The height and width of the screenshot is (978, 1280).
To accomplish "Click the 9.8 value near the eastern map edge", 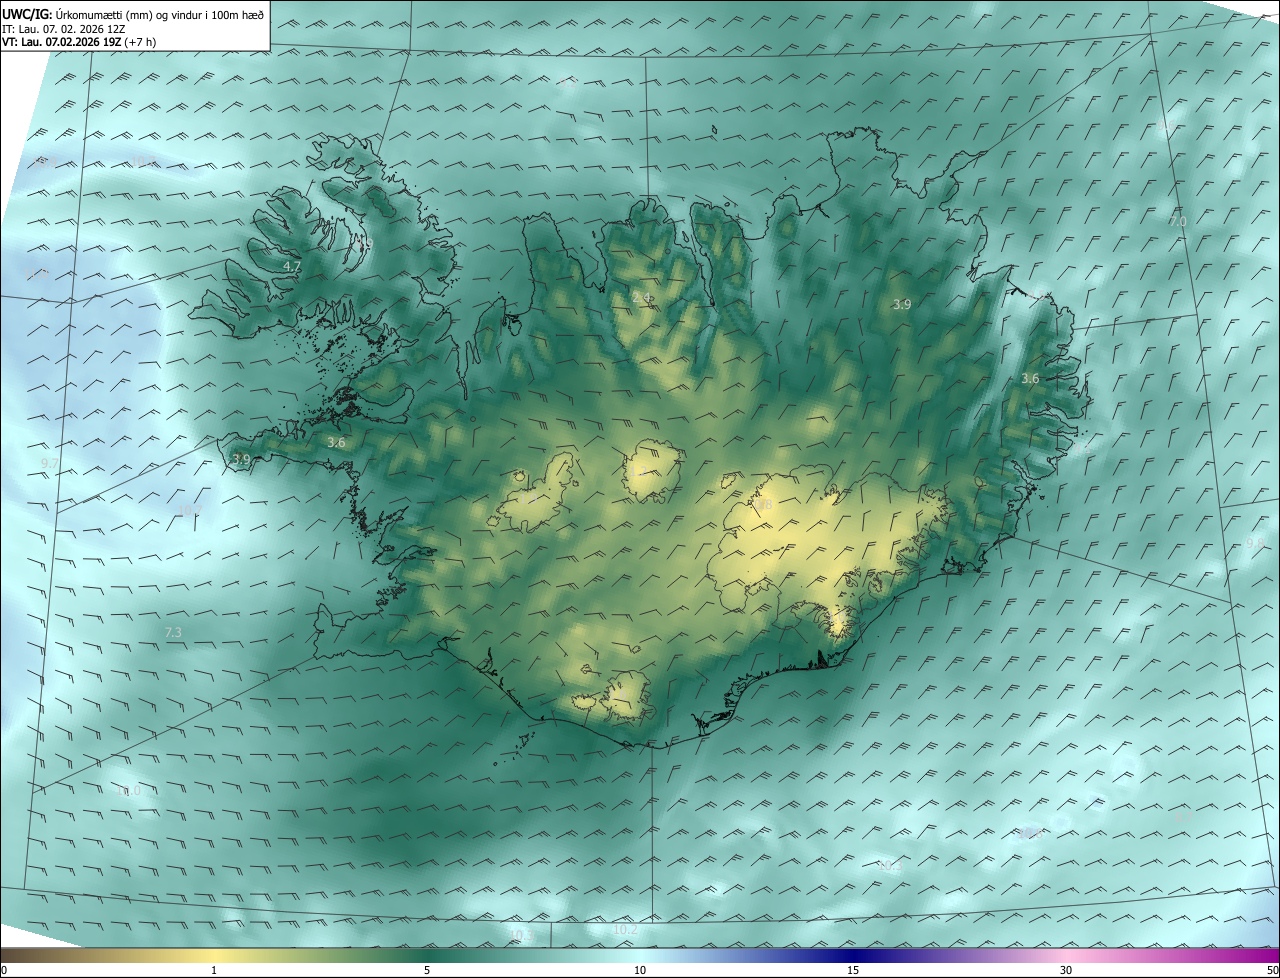I will 1255,543.
